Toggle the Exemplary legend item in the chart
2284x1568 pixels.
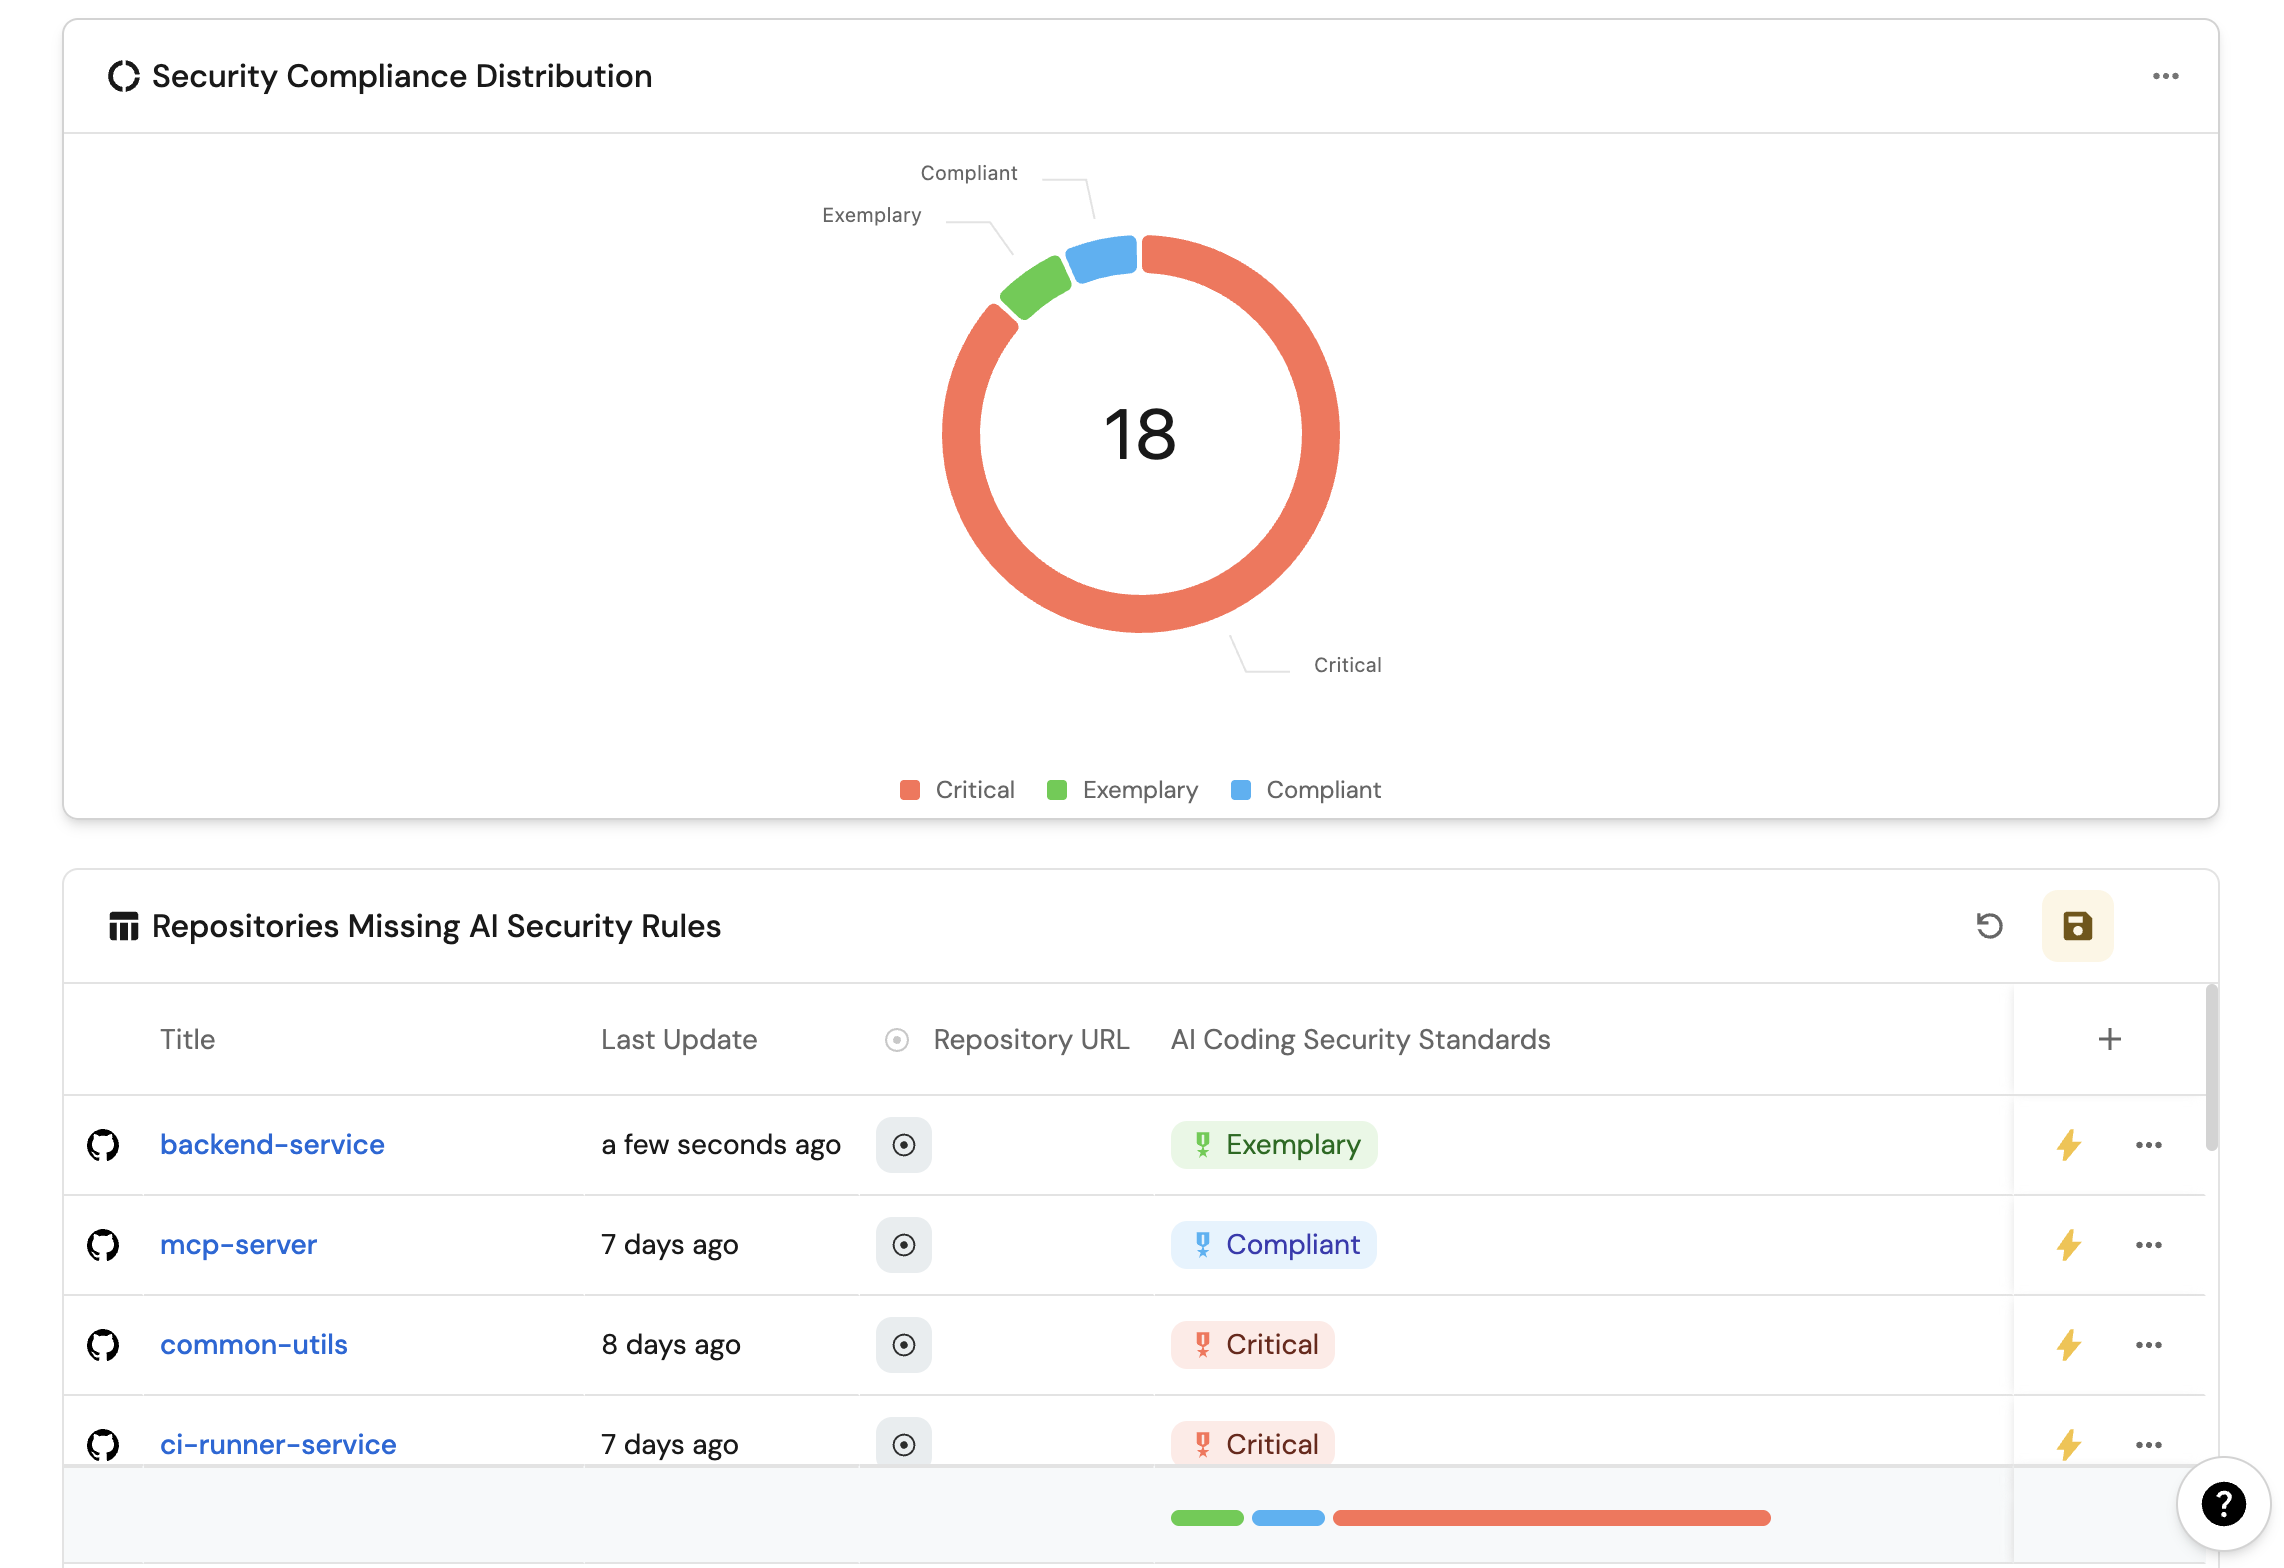point(1122,790)
